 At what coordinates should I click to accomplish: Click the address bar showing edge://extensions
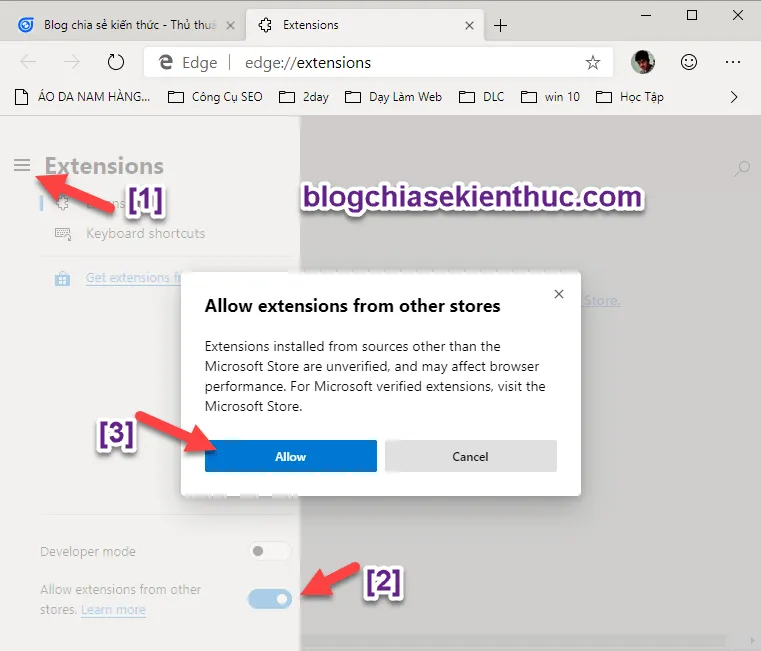pyautogui.click(x=378, y=62)
